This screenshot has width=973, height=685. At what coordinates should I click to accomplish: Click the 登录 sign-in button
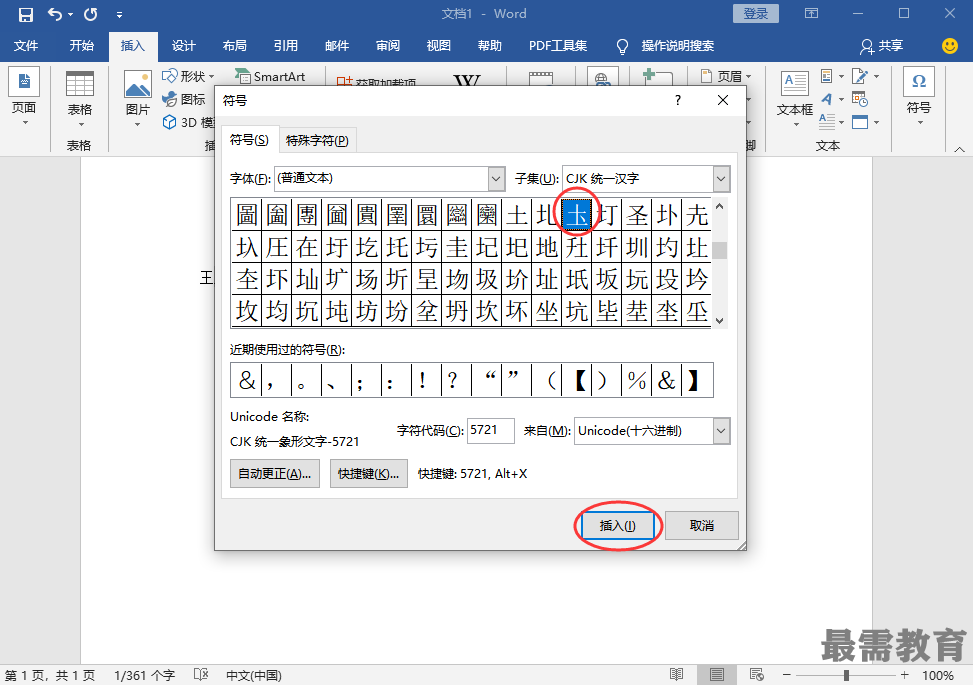pos(755,14)
